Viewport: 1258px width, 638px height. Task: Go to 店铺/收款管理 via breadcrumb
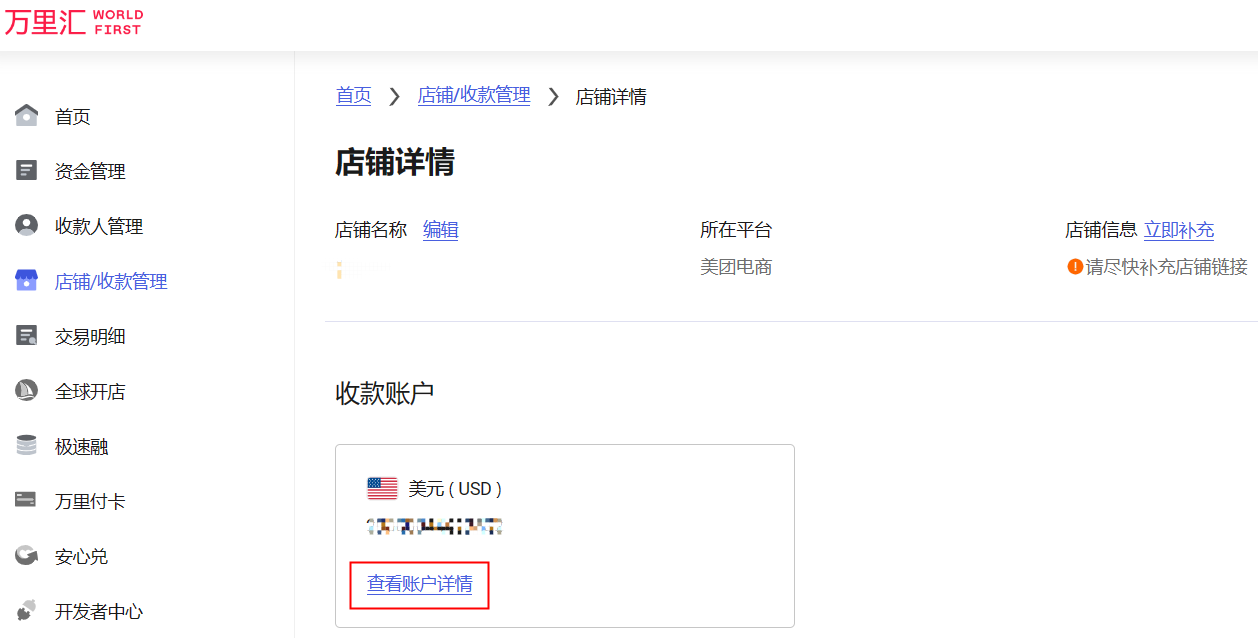pos(474,96)
